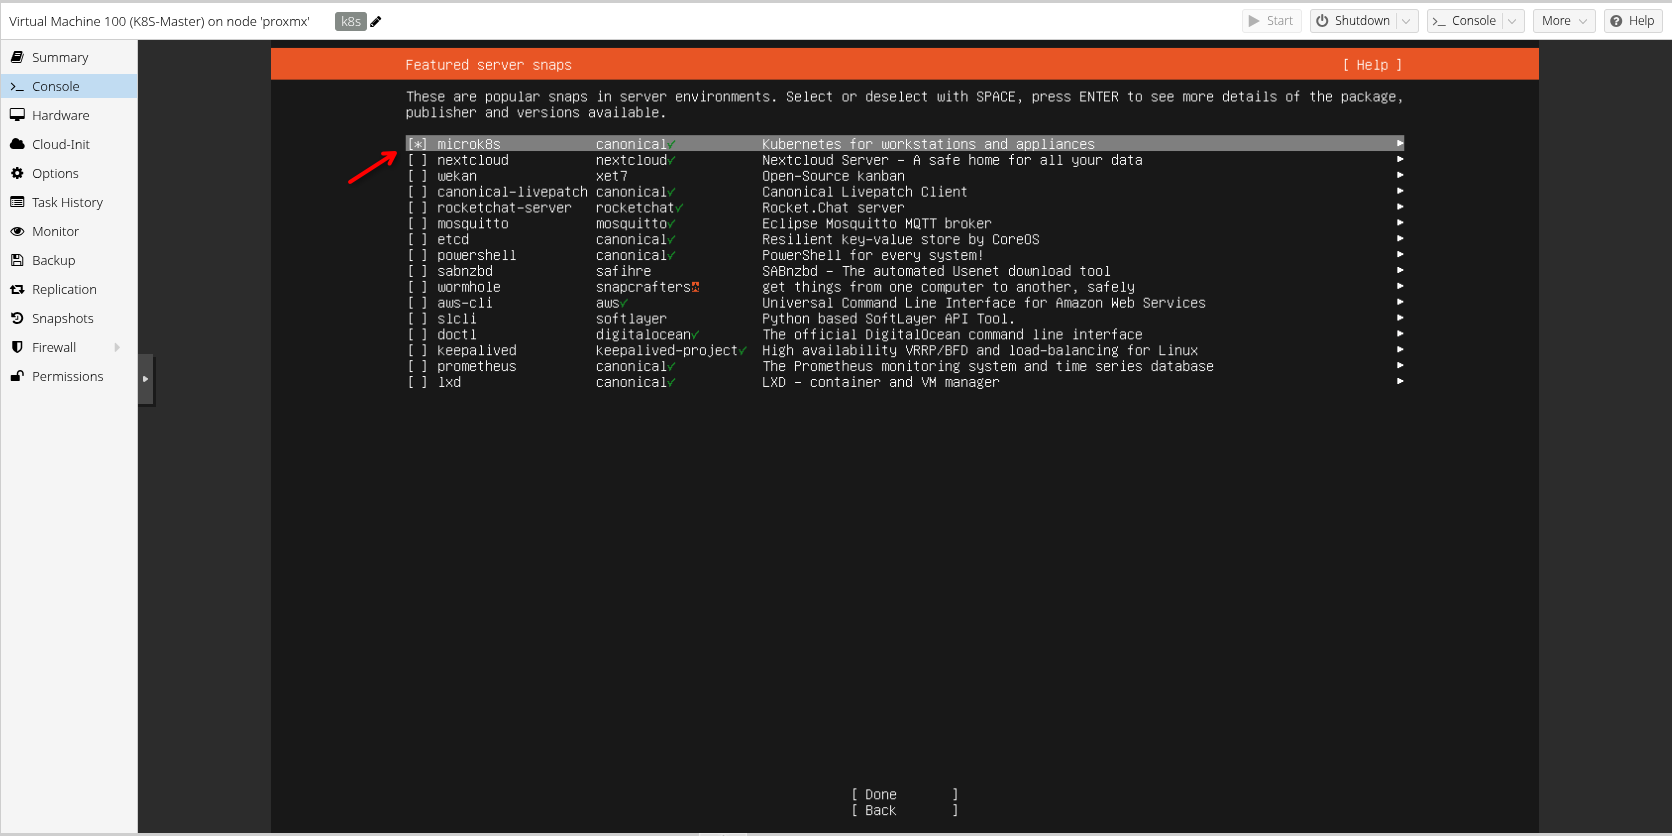Select the mosquitto snap row

pos(905,224)
